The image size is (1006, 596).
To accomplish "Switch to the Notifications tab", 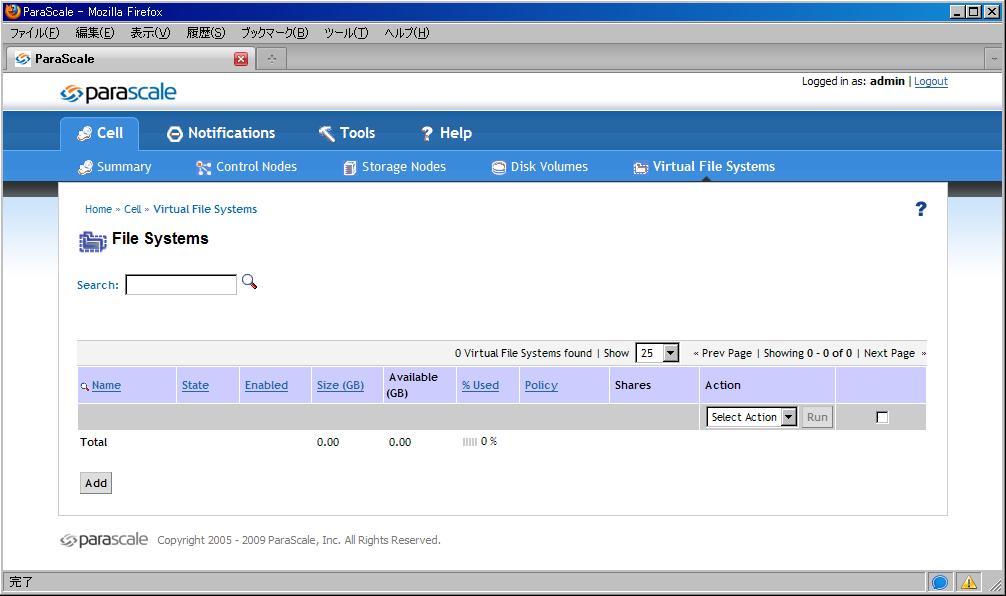I will pos(220,133).
